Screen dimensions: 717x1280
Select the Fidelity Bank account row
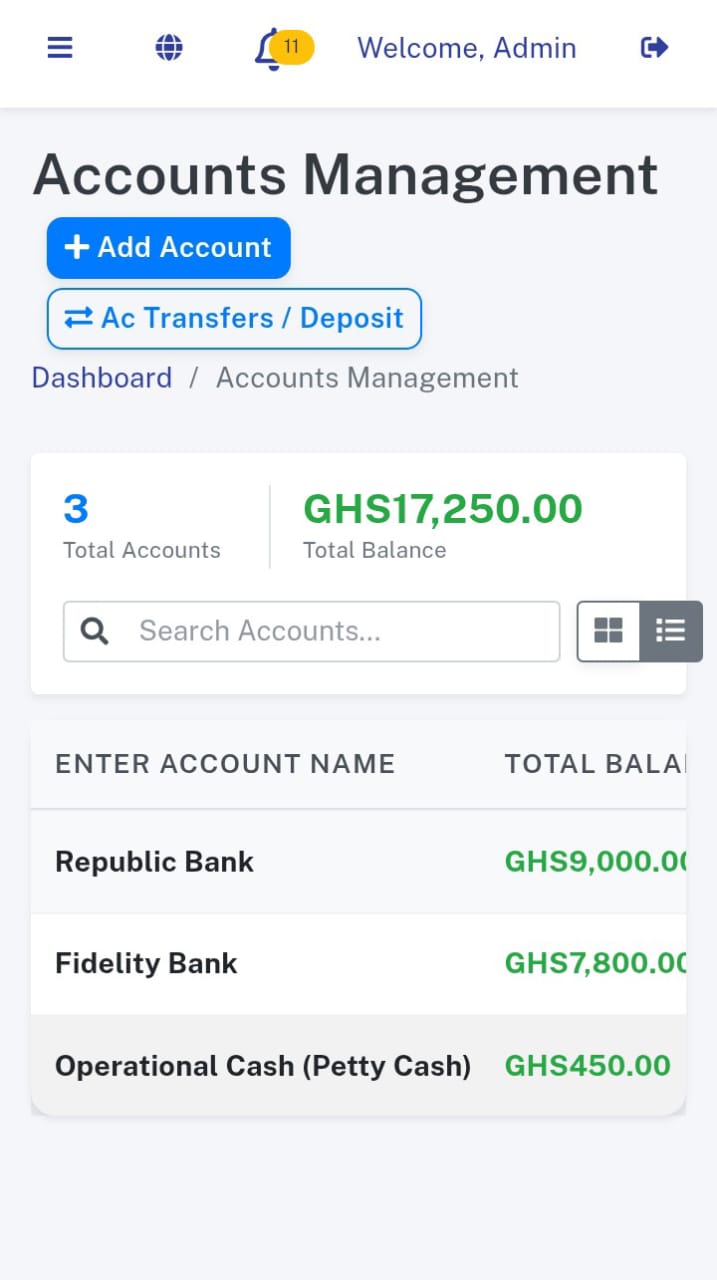[x=146, y=963]
